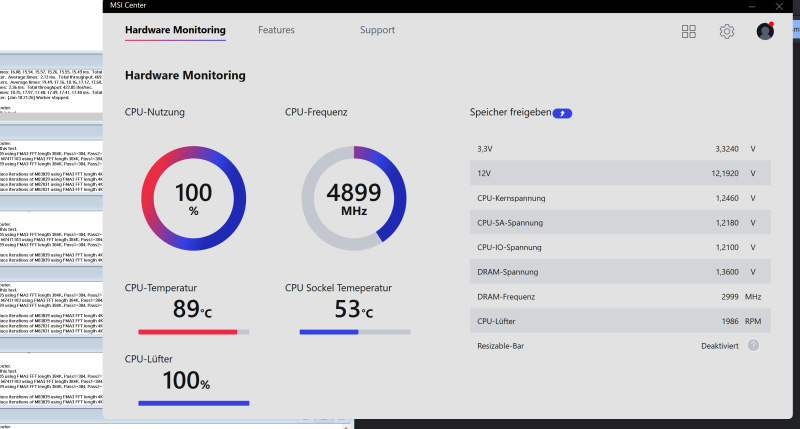
Task: Click the CPU-Frequenz 4899 MHz gauge
Action: coord(354,198)
